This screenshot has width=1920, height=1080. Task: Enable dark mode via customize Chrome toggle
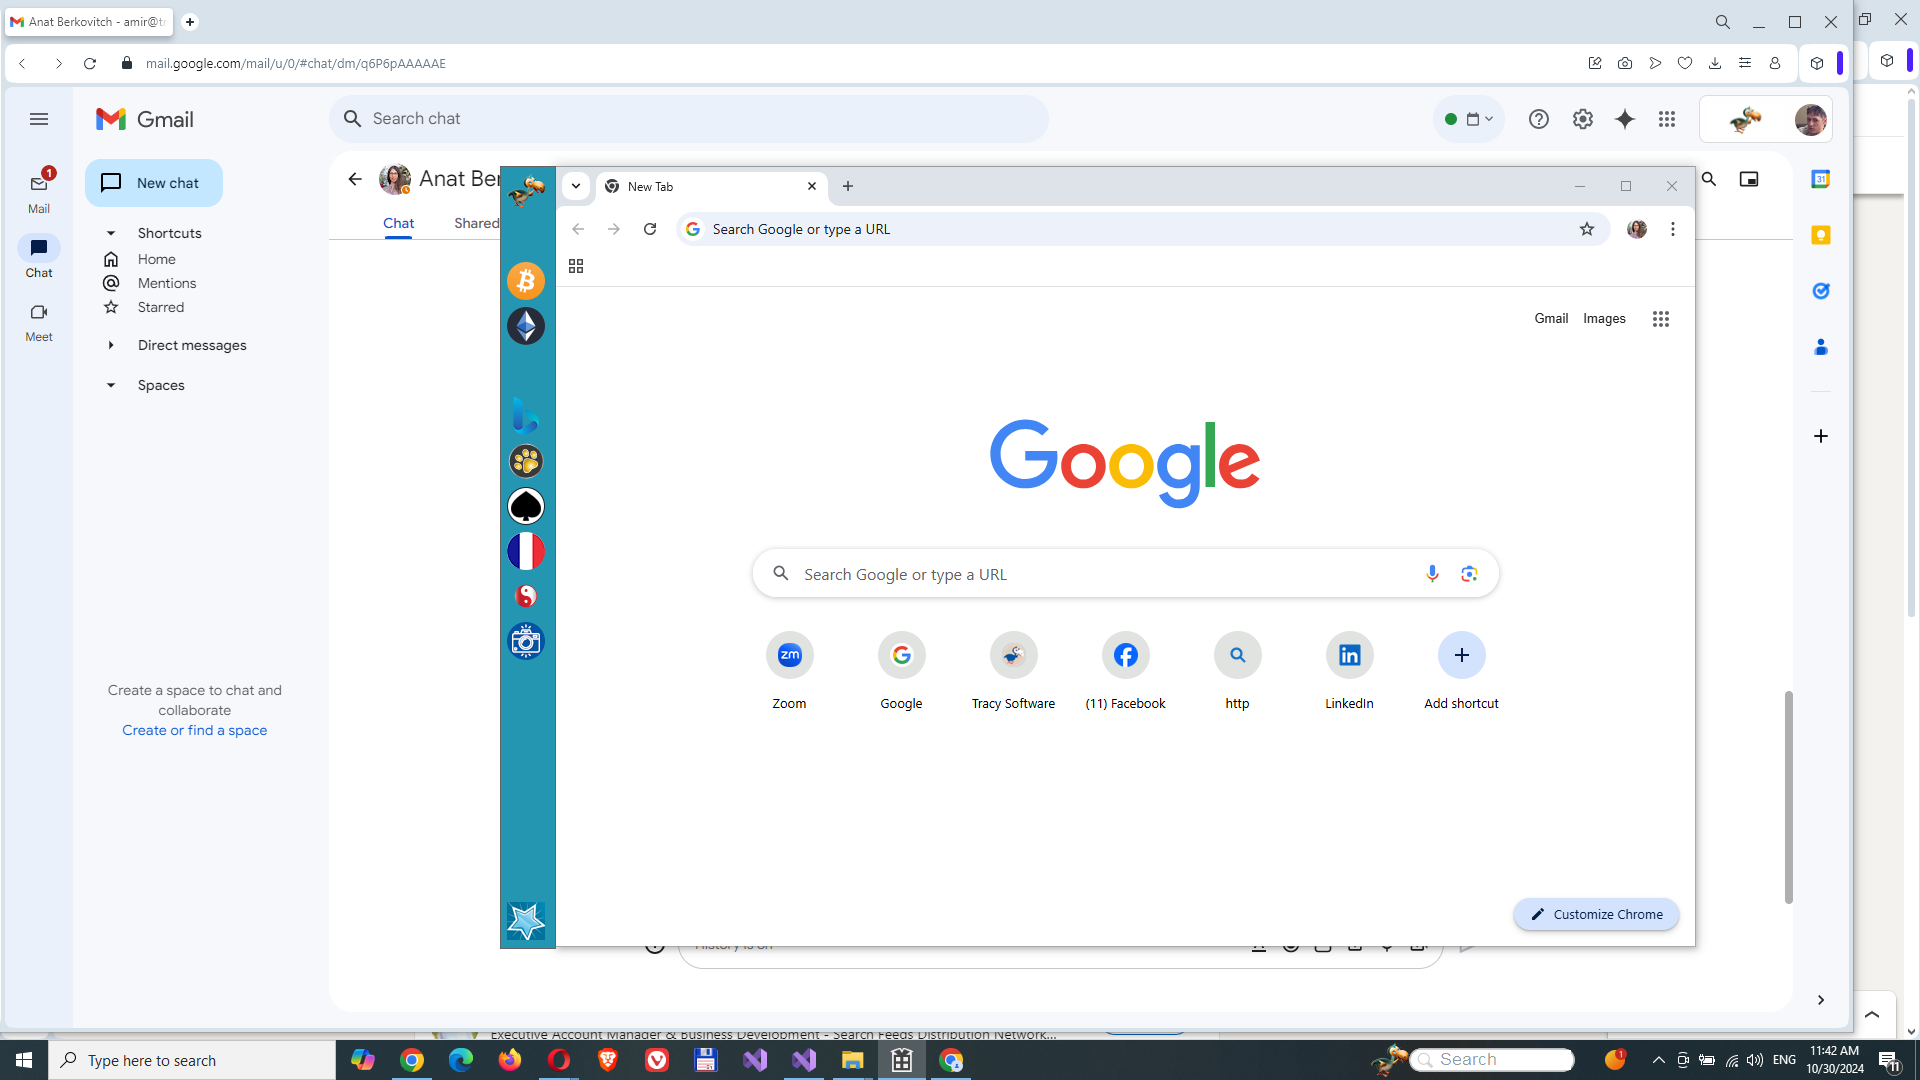[x=1597, y=914]
